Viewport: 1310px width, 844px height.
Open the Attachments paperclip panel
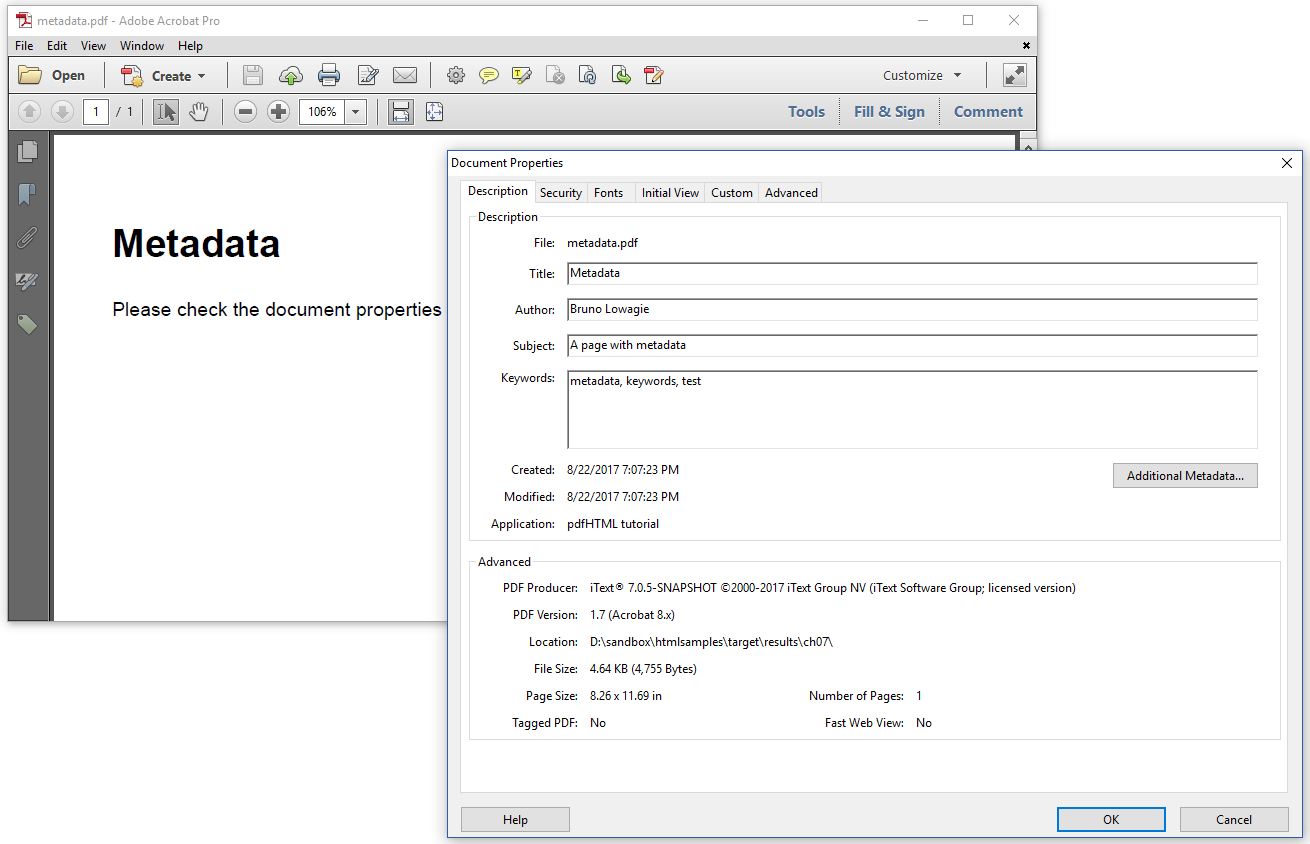28,237
